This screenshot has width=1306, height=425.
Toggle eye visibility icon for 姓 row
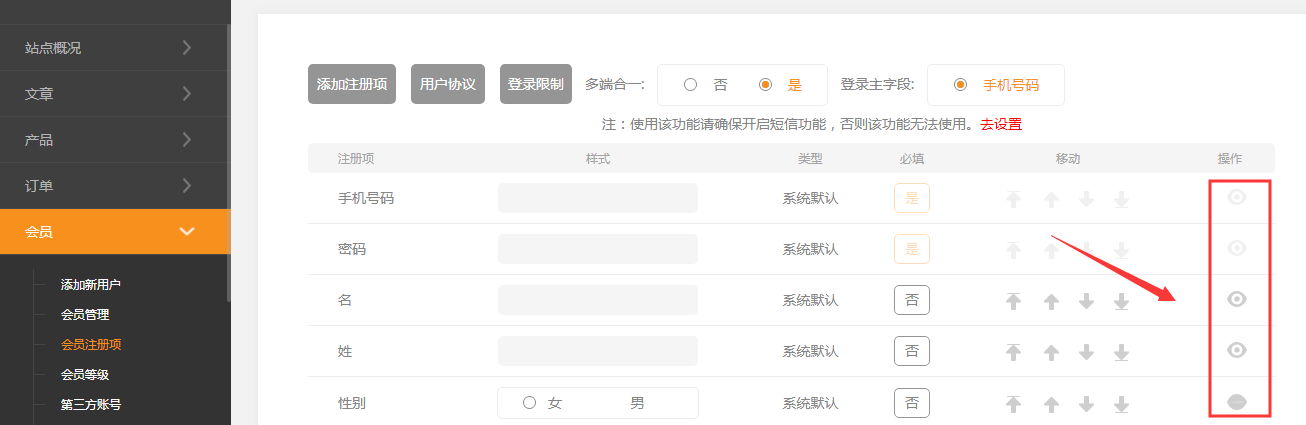(x=1237, y=350)
